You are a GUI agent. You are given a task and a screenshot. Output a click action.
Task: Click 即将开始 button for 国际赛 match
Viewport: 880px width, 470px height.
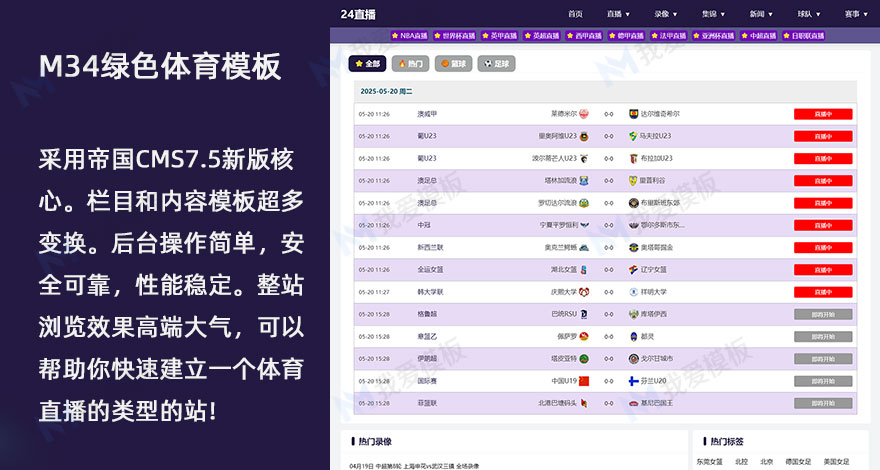[822, 381]
